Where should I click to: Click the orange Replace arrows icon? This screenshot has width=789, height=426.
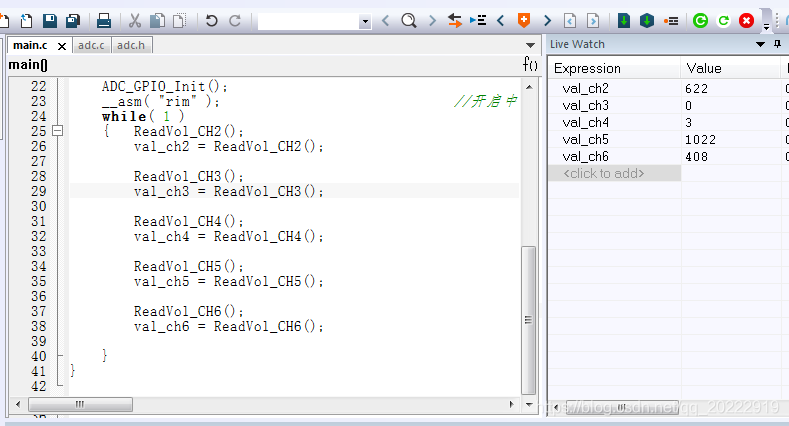(x=455, y=21)
